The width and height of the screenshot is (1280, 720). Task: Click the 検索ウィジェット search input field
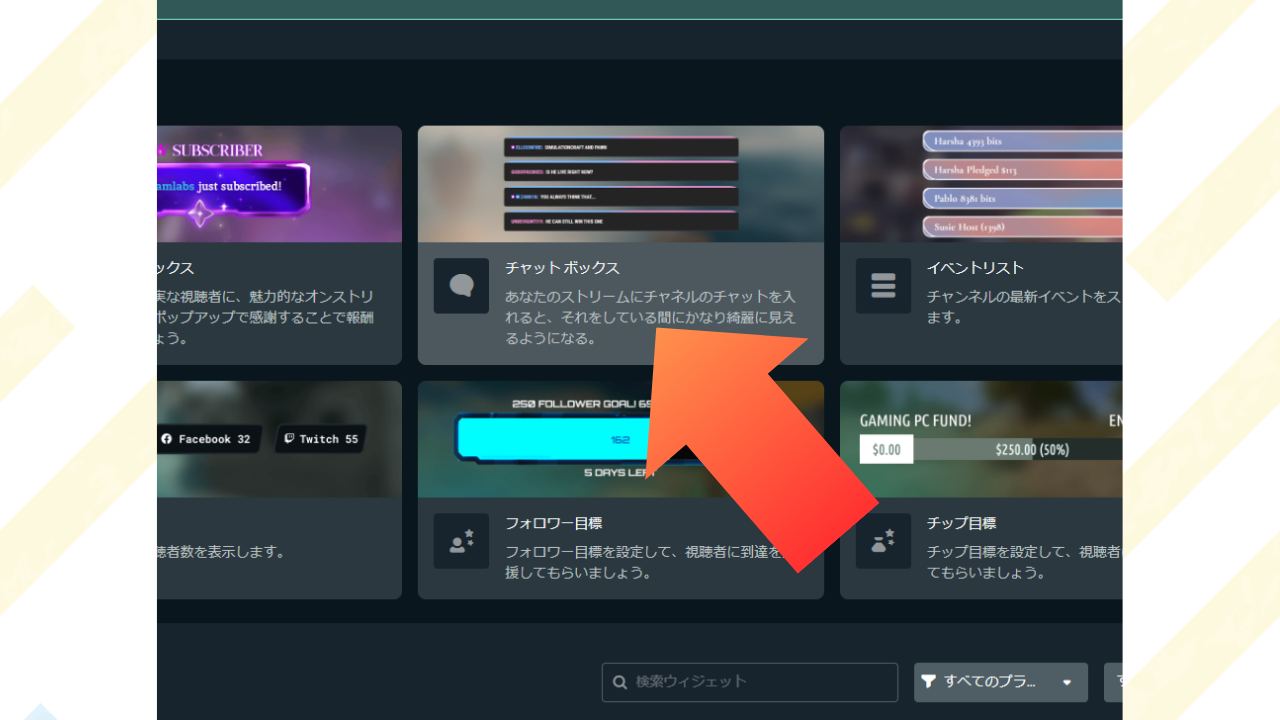(x=748, y=682)
